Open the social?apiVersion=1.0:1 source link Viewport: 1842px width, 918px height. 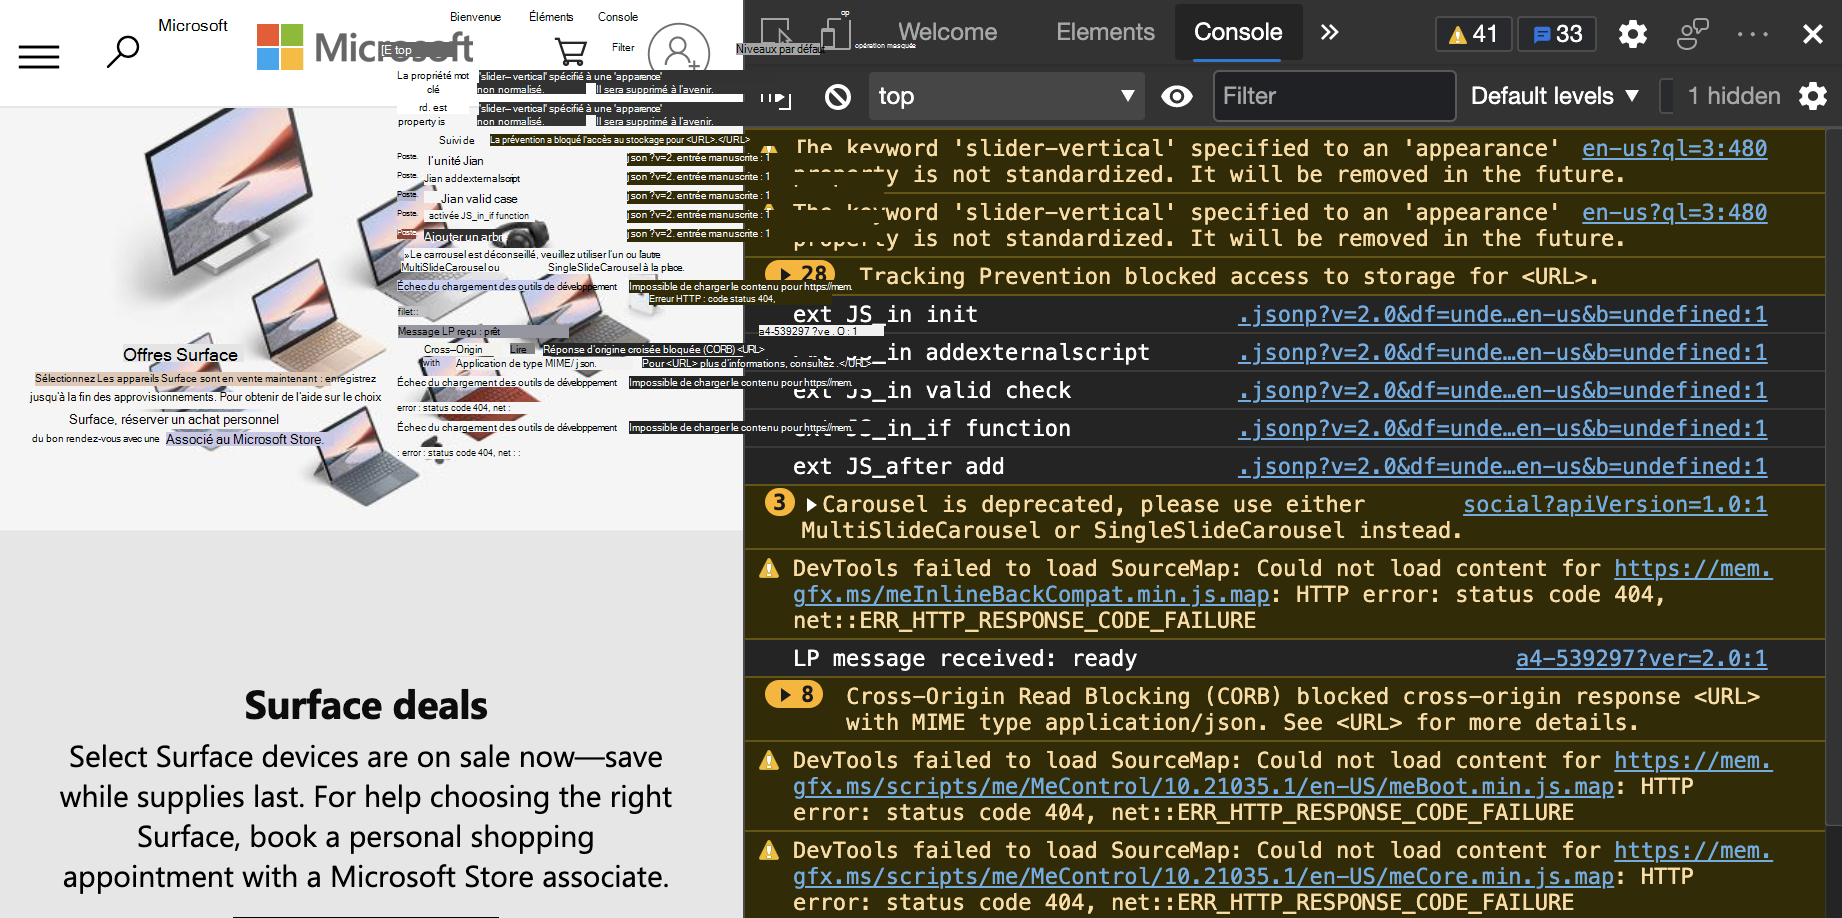(x=1615, y=505)
